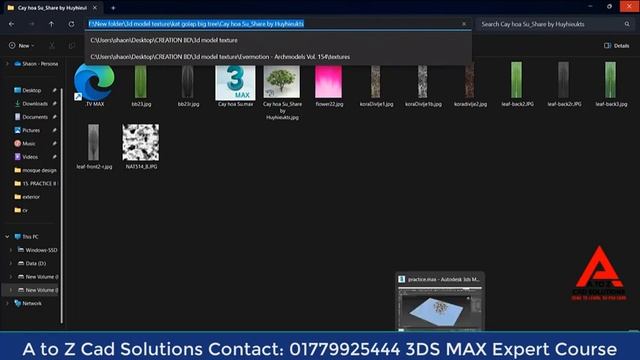Select This PC in navigation pane
The width and height of the screenshot is (640, 360).
click(x=30, y=237)
